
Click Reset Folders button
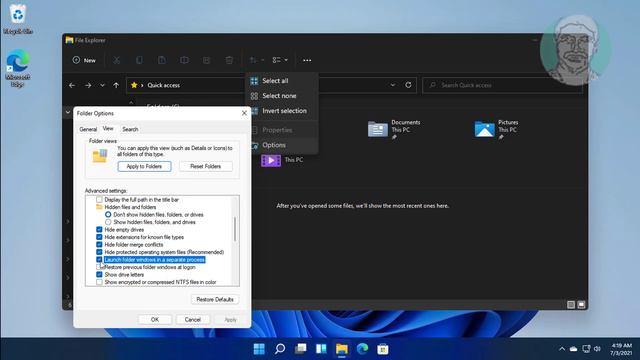206,167
